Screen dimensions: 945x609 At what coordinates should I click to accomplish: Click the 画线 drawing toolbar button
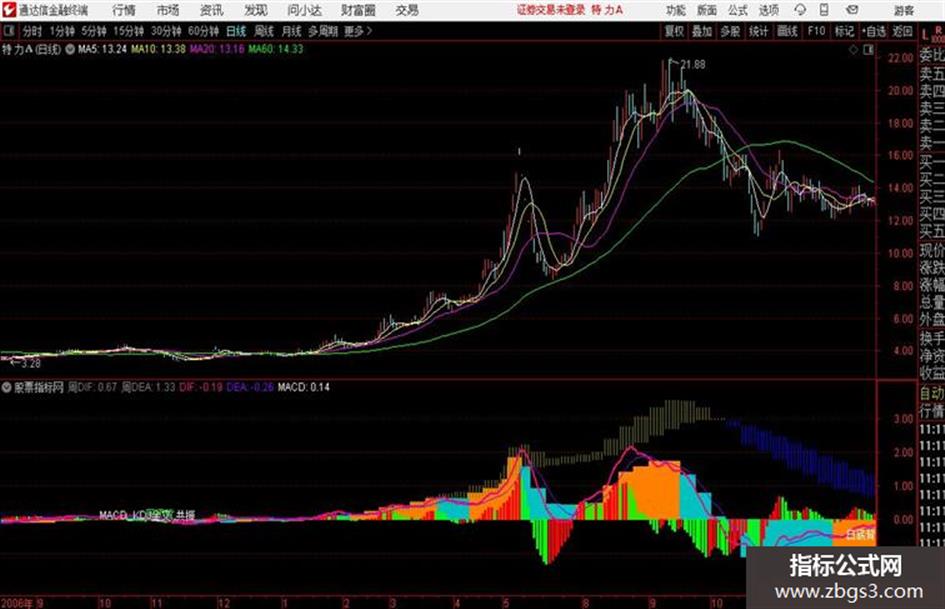tap(787, 31)
